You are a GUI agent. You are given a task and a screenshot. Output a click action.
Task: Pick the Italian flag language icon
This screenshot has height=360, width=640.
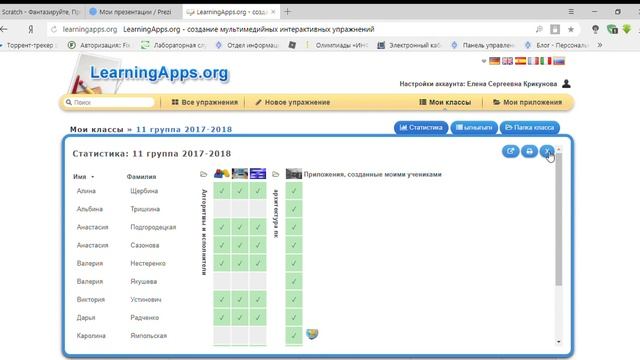[546, 61]
